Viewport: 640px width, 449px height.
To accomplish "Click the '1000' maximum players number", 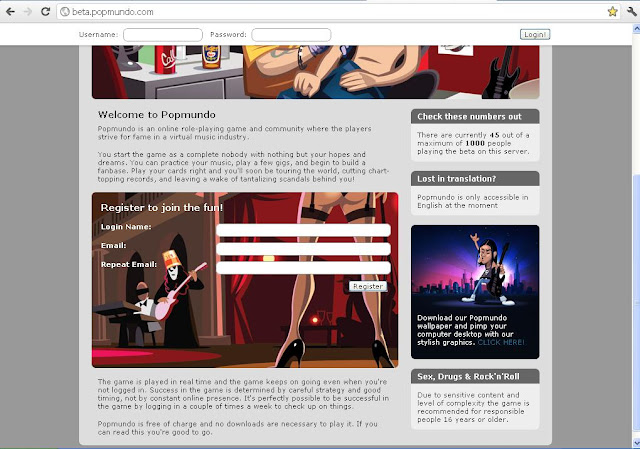I will [475, 143].
